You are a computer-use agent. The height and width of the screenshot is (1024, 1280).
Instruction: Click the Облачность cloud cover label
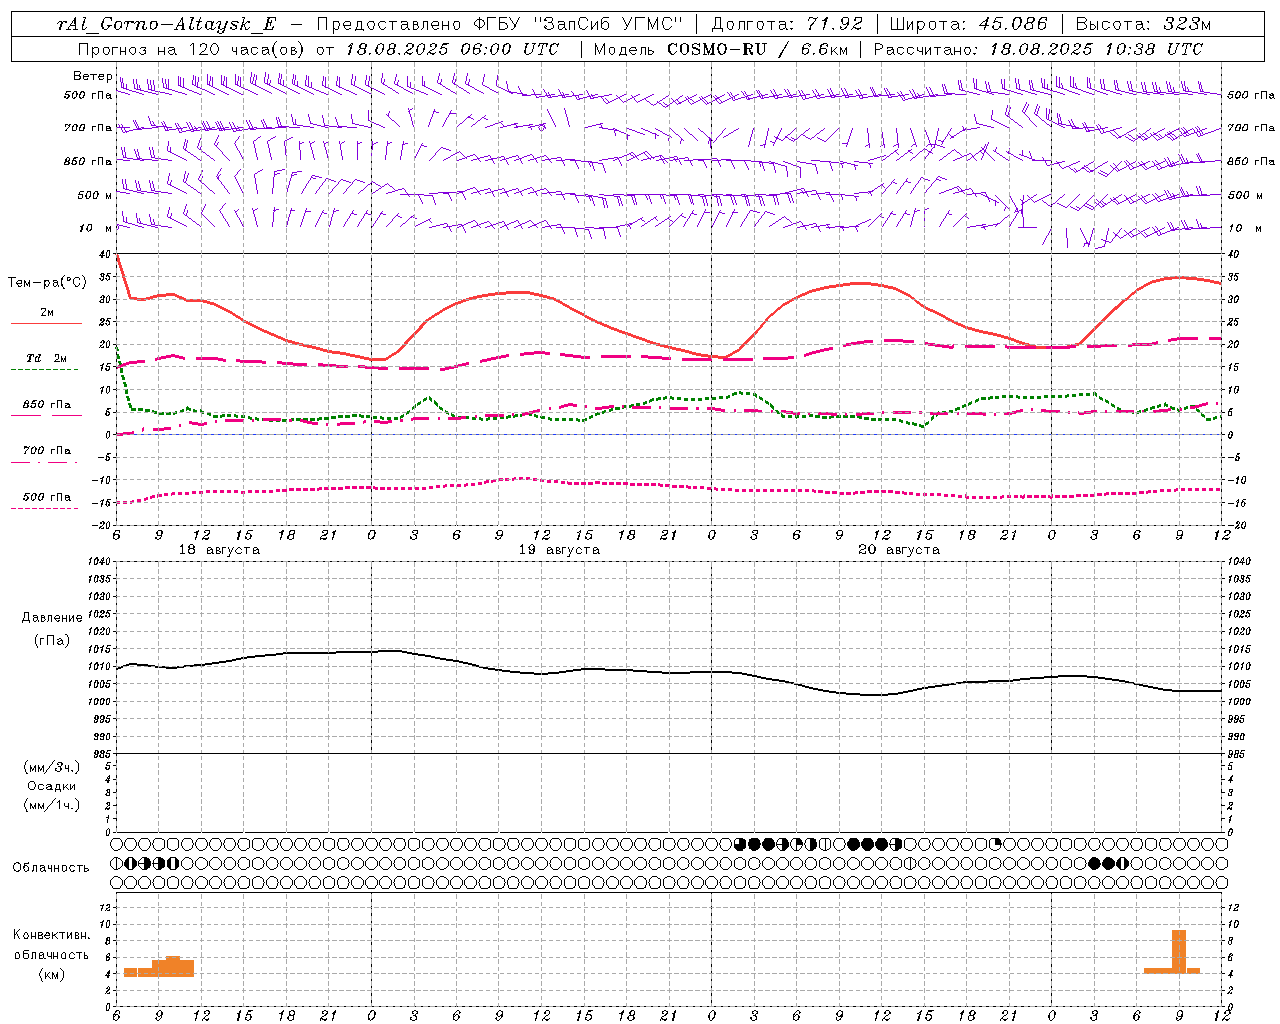coord(51,867)
